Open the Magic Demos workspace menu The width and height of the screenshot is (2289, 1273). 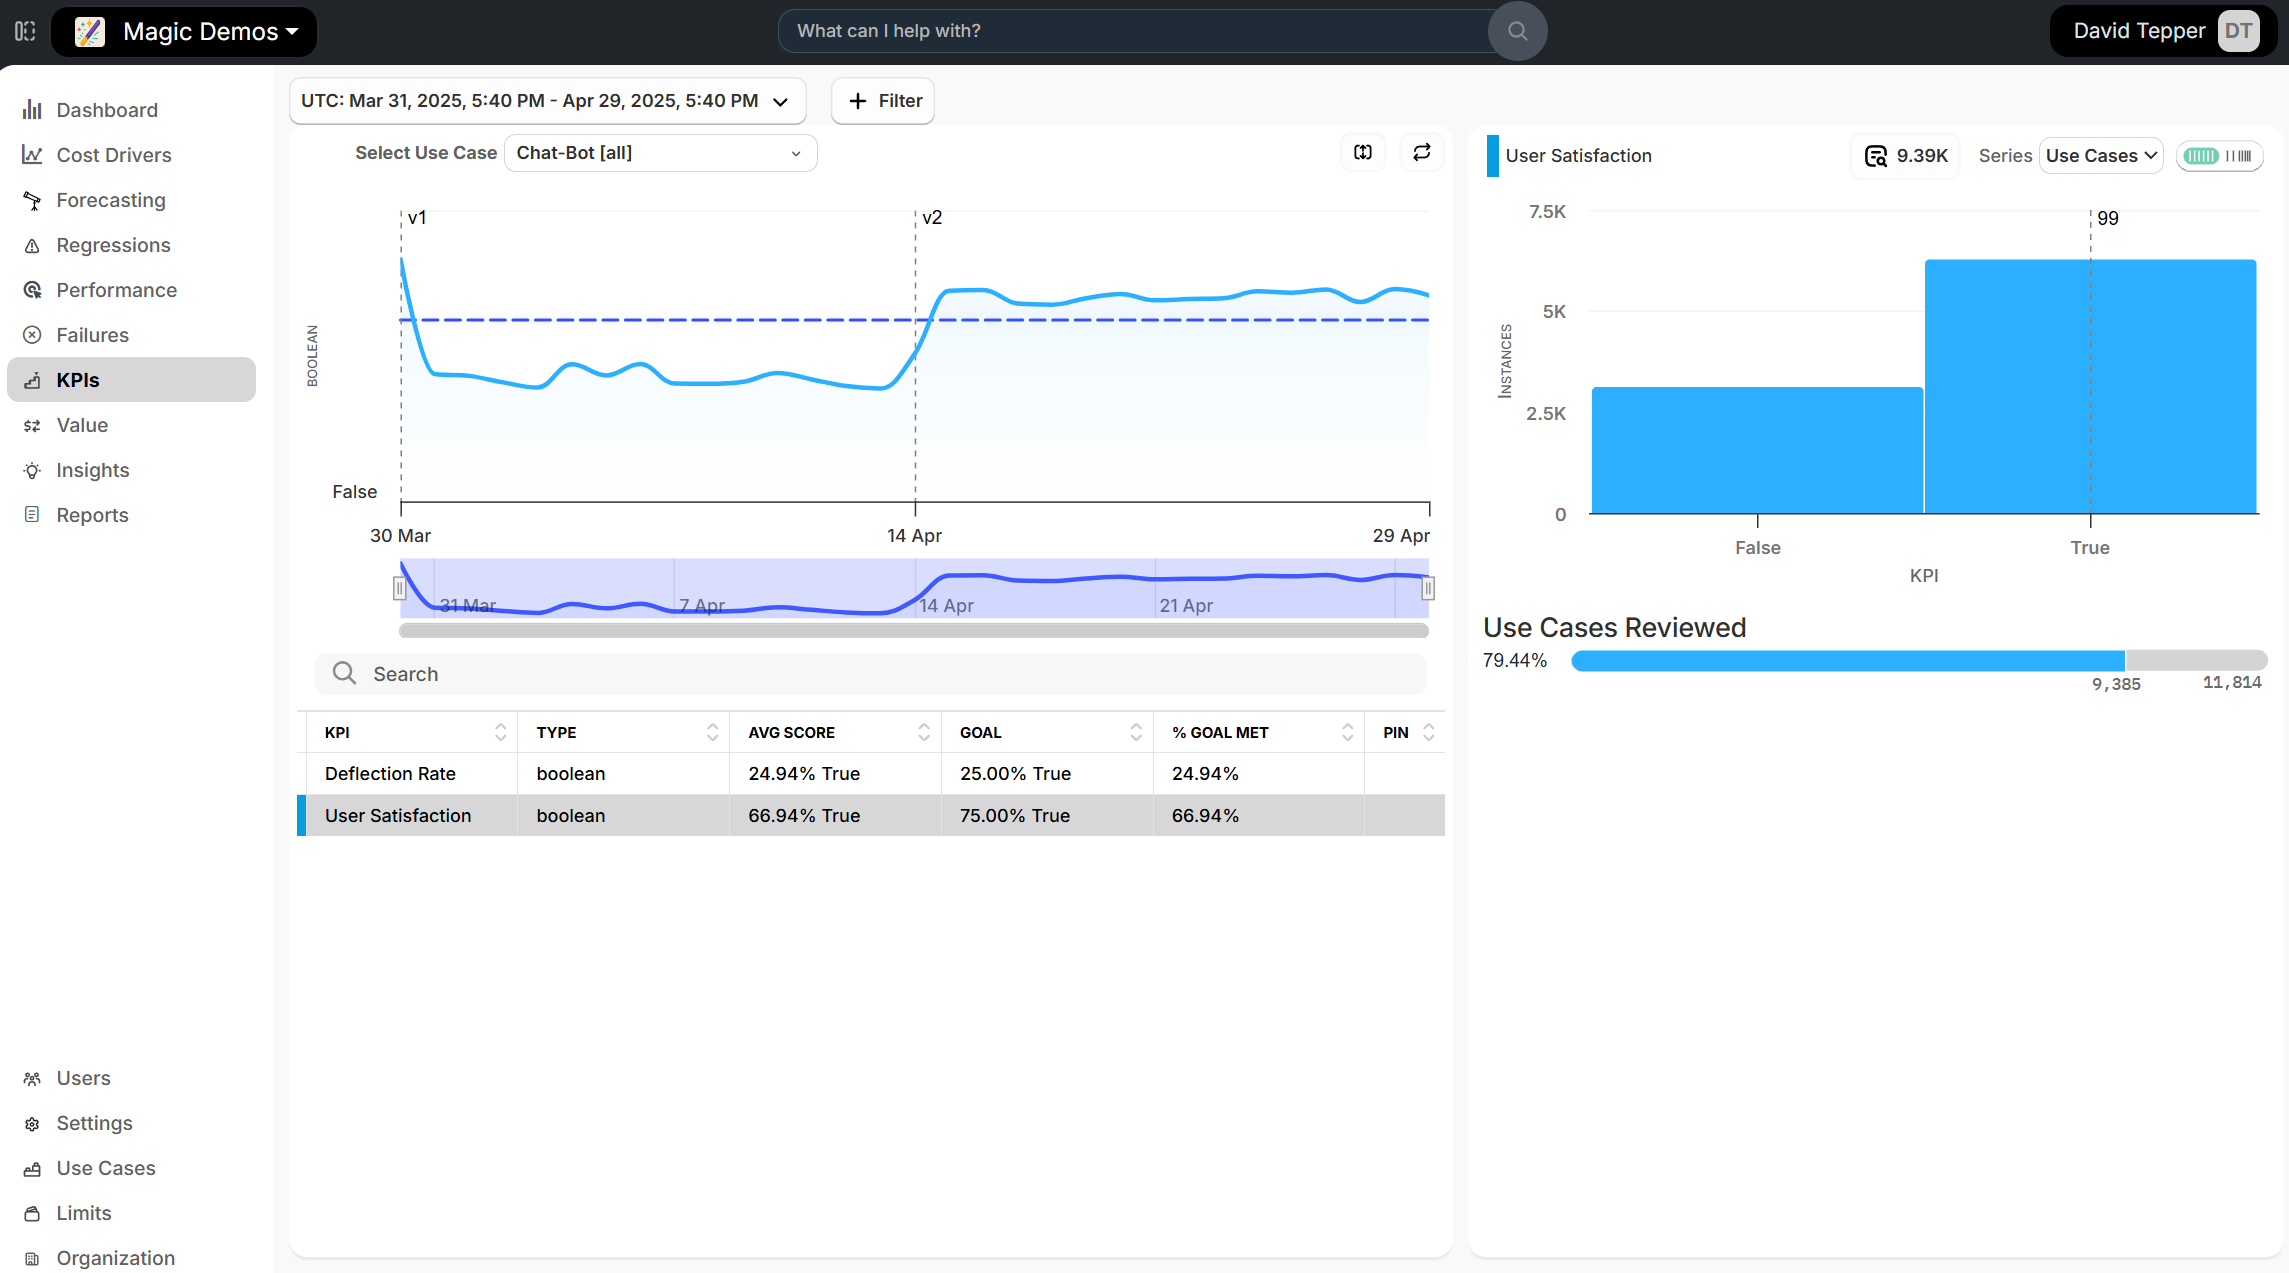point(186,32)
